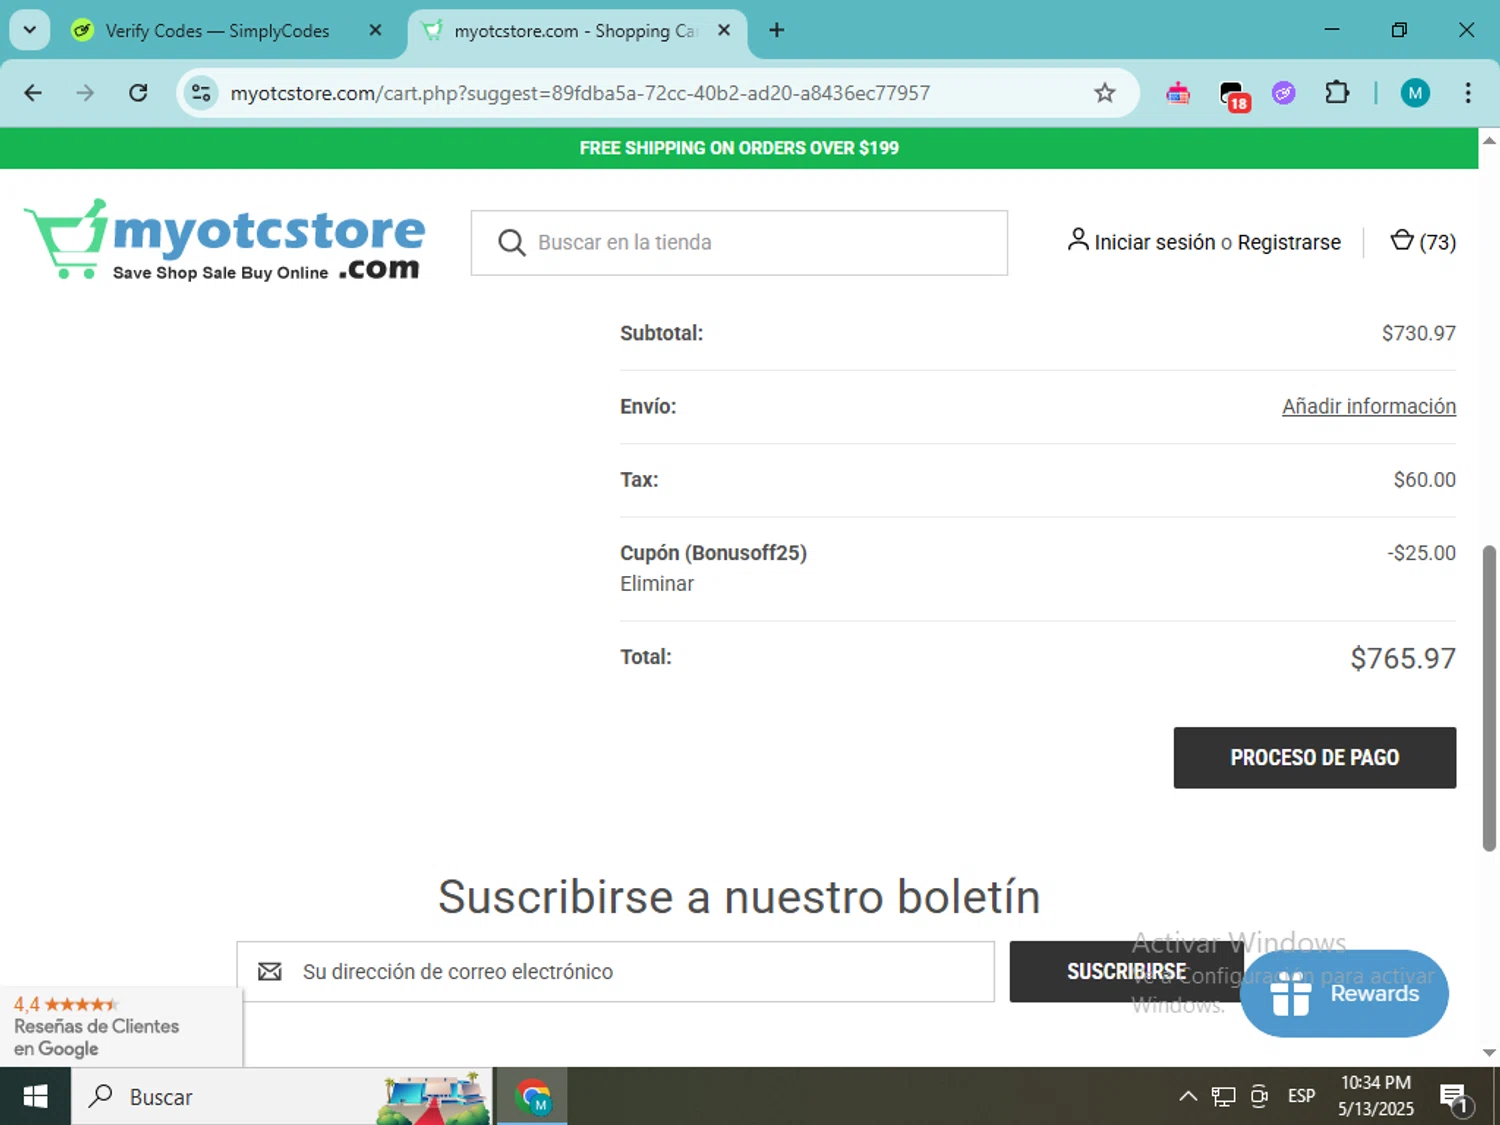Open the Windows Start menu

[35, 1097]
